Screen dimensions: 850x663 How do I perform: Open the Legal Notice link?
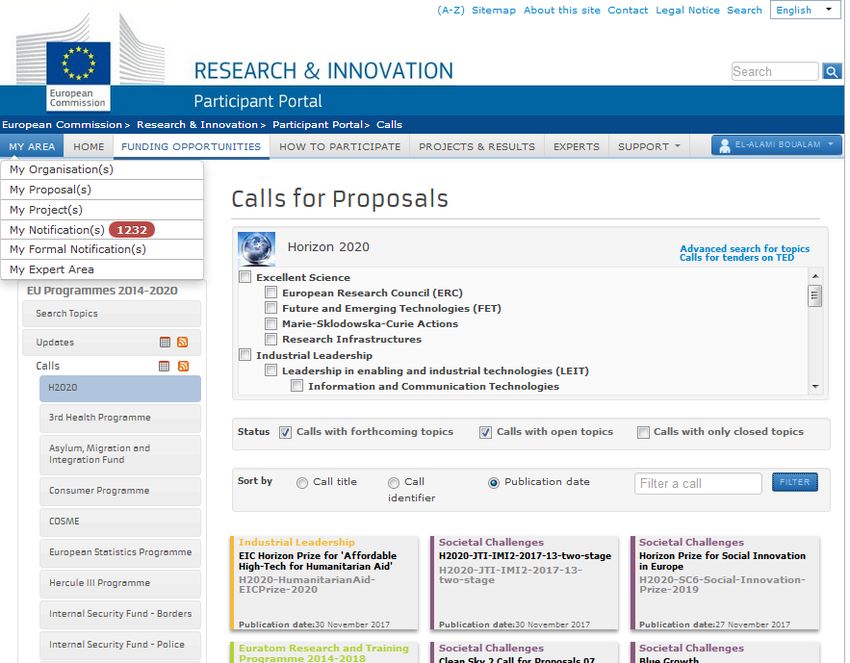(687, 10)
